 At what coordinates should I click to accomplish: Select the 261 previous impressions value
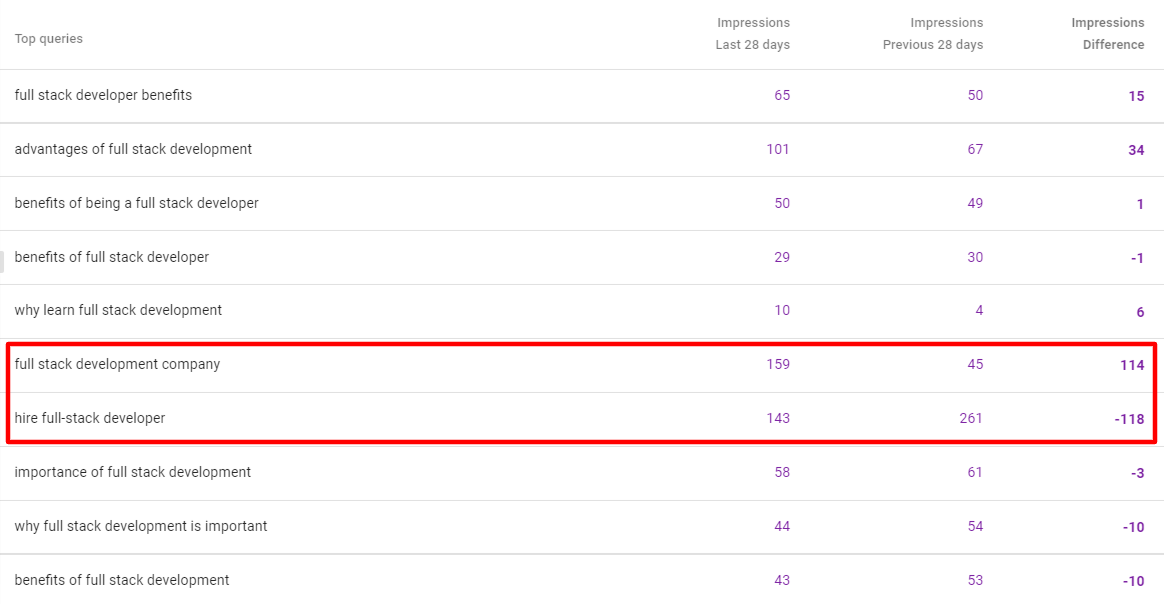970,419
